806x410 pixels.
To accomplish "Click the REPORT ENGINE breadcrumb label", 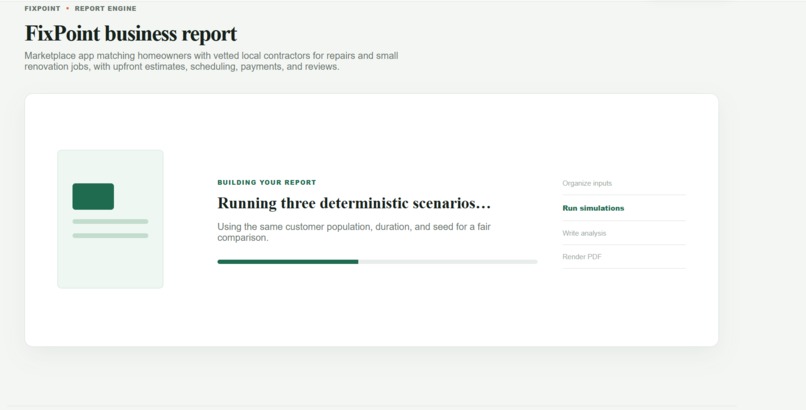I will pos(105,9).
